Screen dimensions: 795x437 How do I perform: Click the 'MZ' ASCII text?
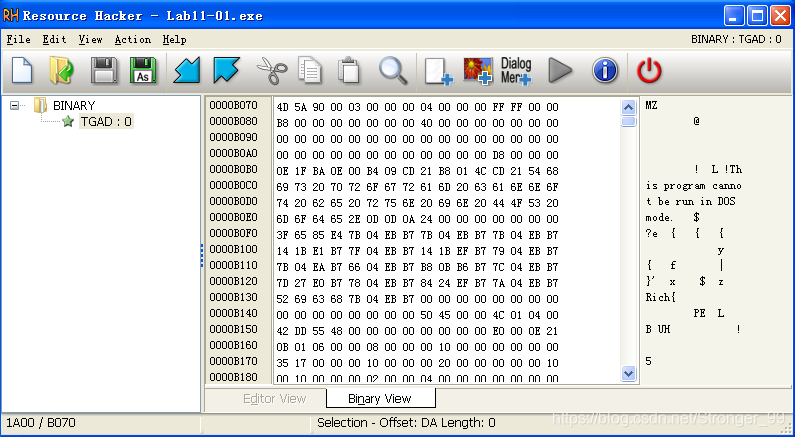(x=652, y=105)
